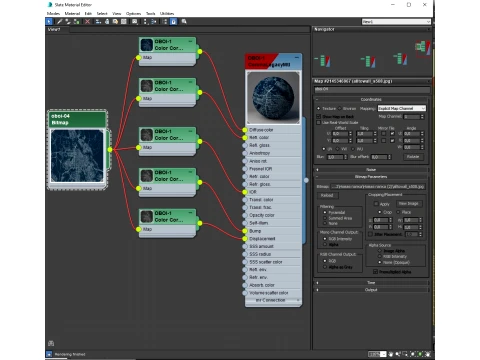This screenshot has height=360, width=480.
Task: Activate the Select tool arrow icon
Action: coord(49,22)
